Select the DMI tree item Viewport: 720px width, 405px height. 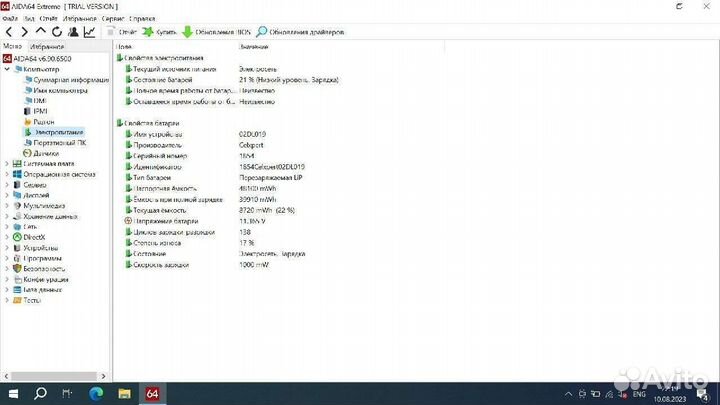coord(36,101)
